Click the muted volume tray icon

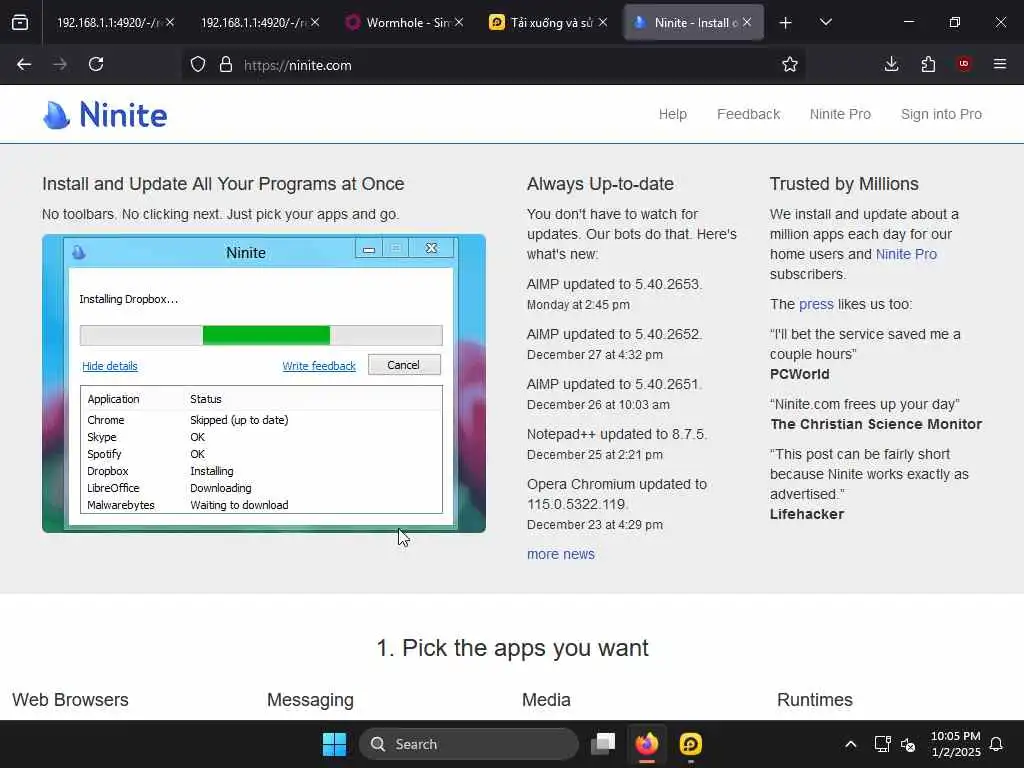coord(908,744)
